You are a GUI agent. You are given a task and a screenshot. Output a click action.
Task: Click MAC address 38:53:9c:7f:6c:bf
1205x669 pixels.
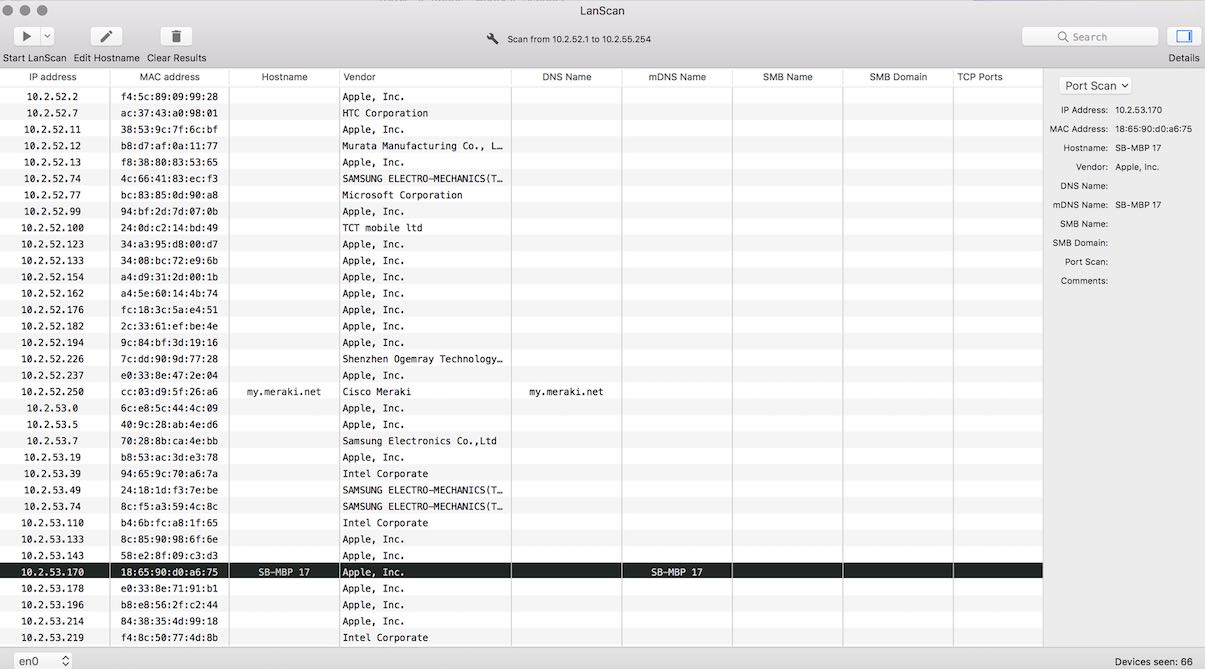(169, 130)
